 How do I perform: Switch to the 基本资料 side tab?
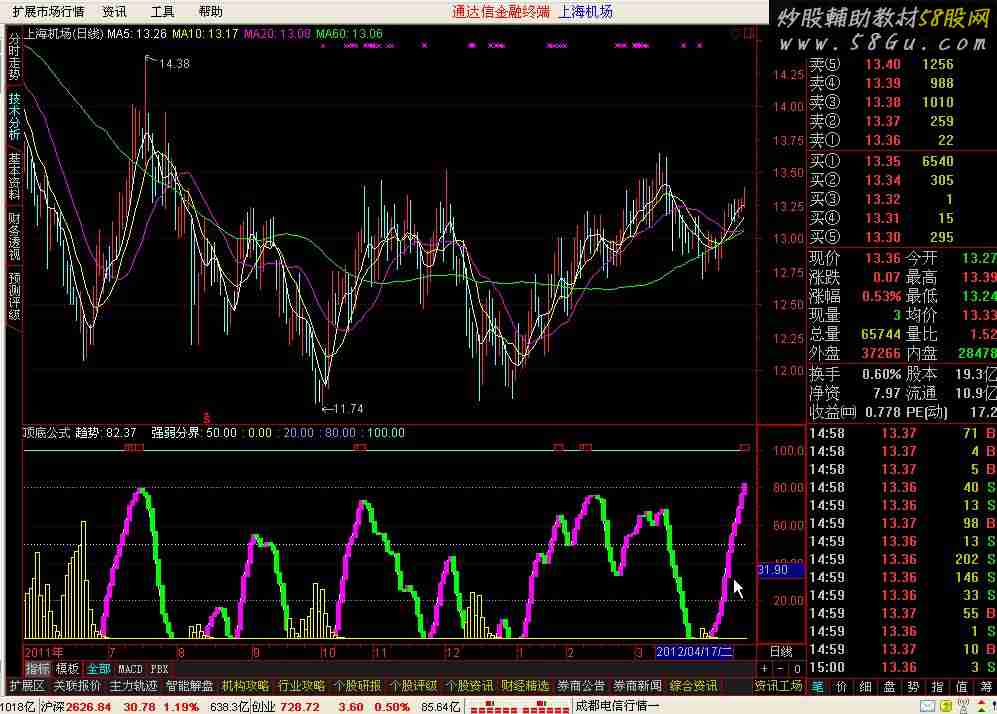(x=14, y=176)
